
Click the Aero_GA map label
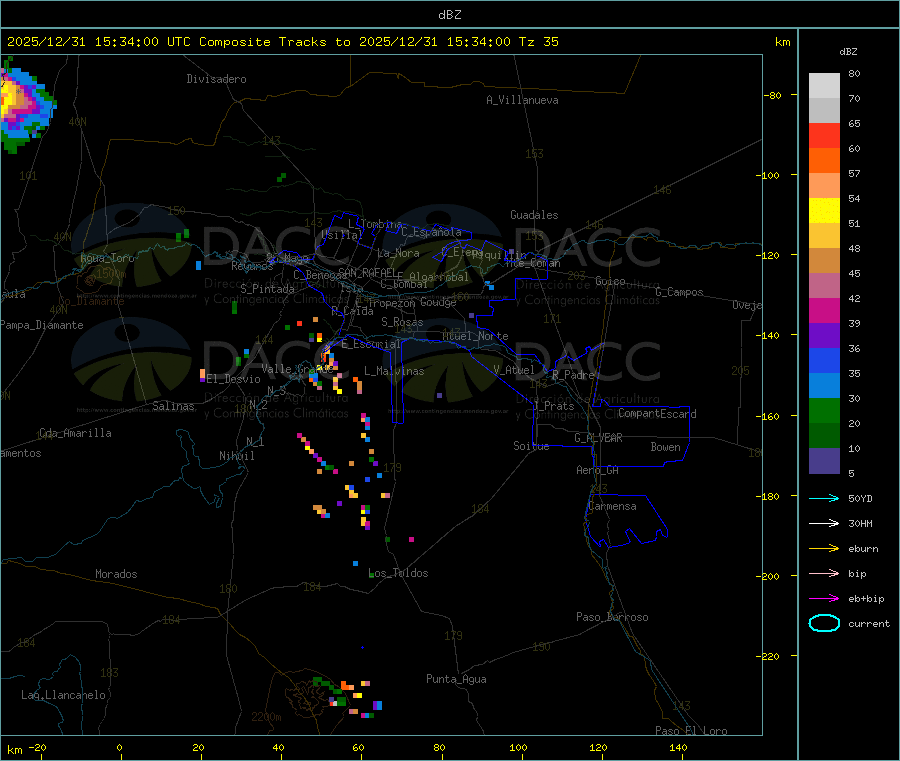[598, 470]
